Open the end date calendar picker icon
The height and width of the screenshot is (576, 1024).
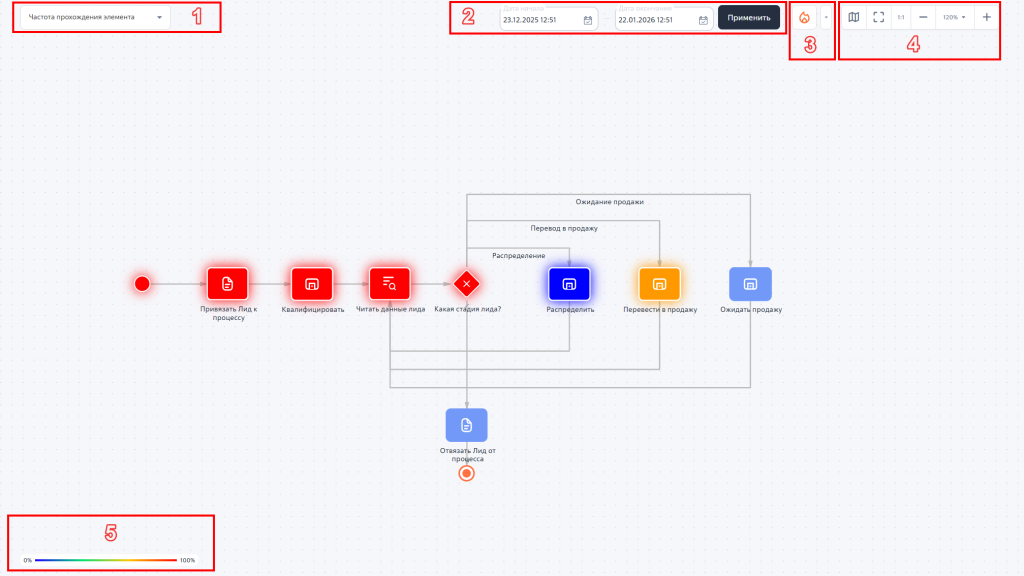pyautogui.click(x=703, y=19)
